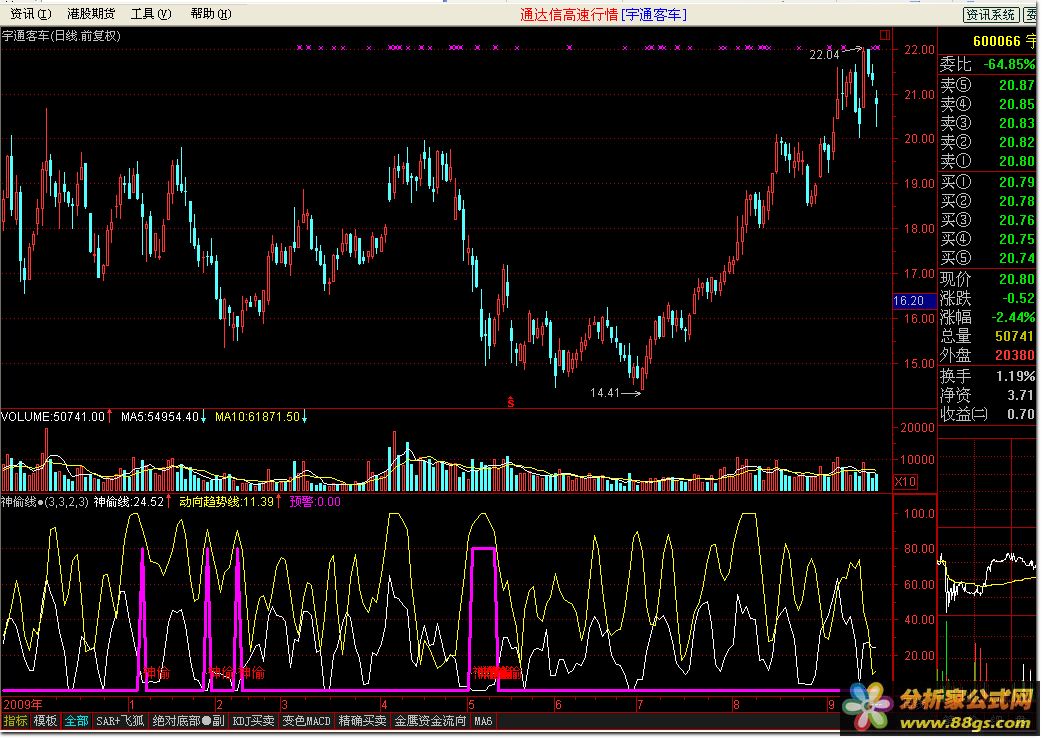The width and height of the screenshot is (1042, 738).
Task: Click the red window-layout icon above the price axis
Action: coord(885,34)
